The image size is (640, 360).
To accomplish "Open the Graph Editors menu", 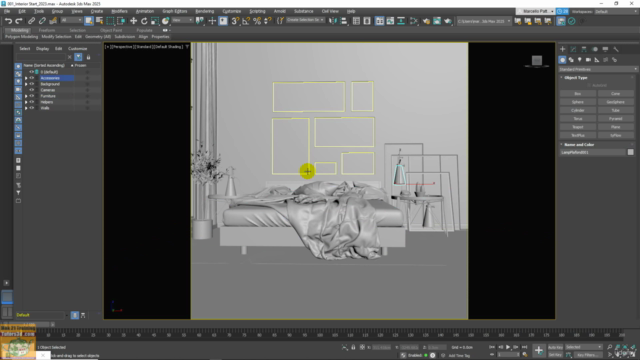I will (x=175, y=11).
